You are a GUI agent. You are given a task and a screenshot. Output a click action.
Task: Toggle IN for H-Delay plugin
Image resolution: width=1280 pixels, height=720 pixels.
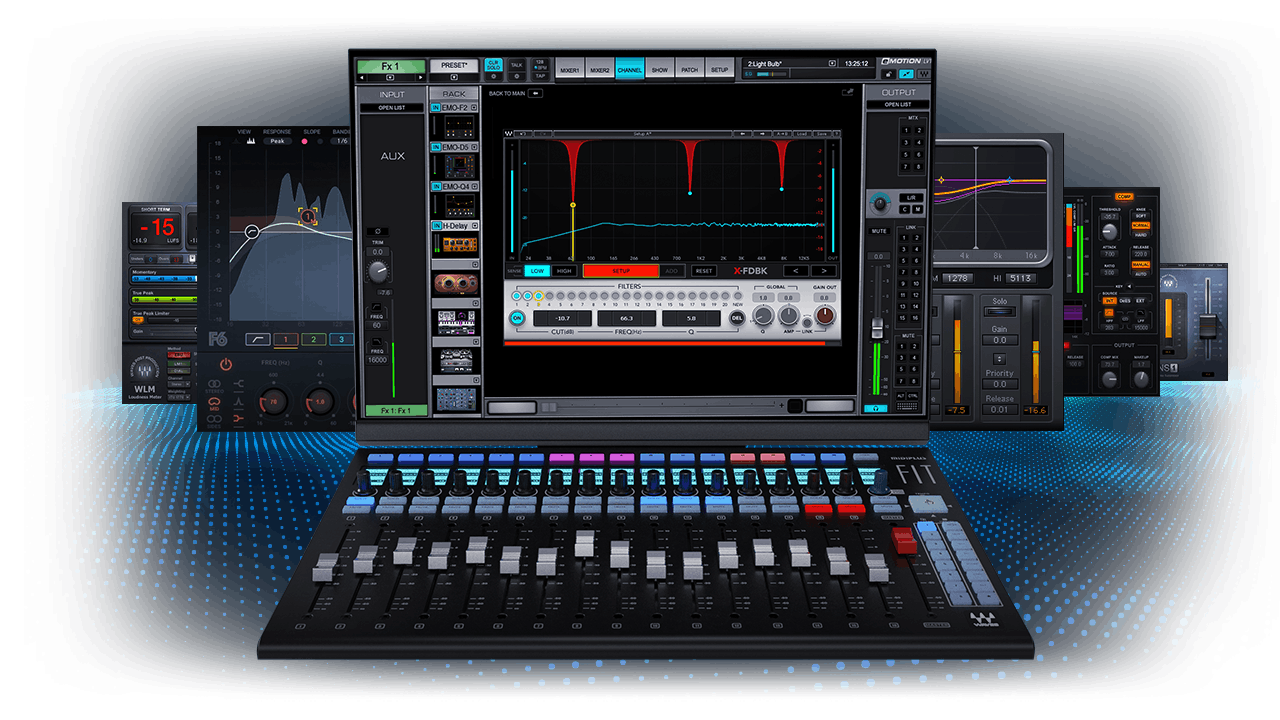pos(436,226)
